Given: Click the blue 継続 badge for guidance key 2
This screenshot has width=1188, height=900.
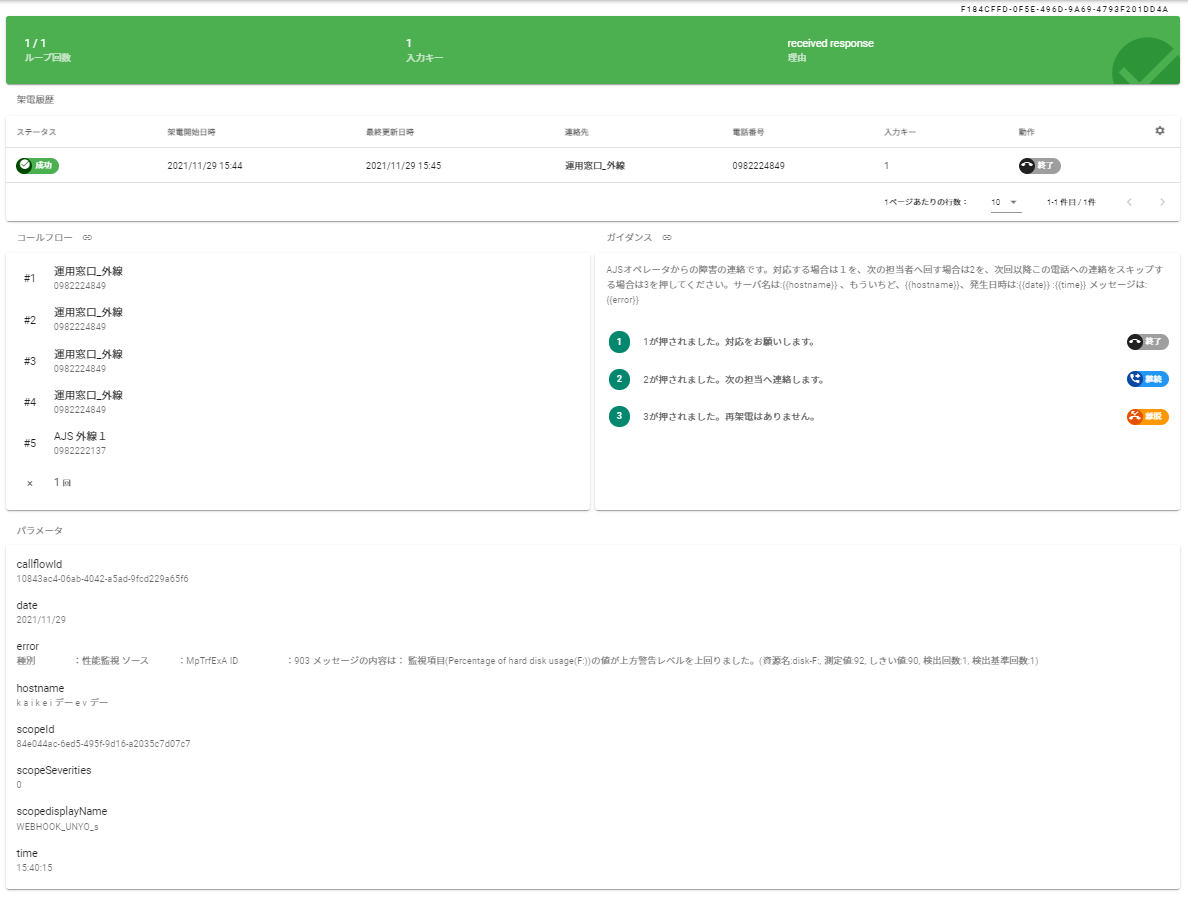Looking at the screenshot, I should tap(1147, 379).
